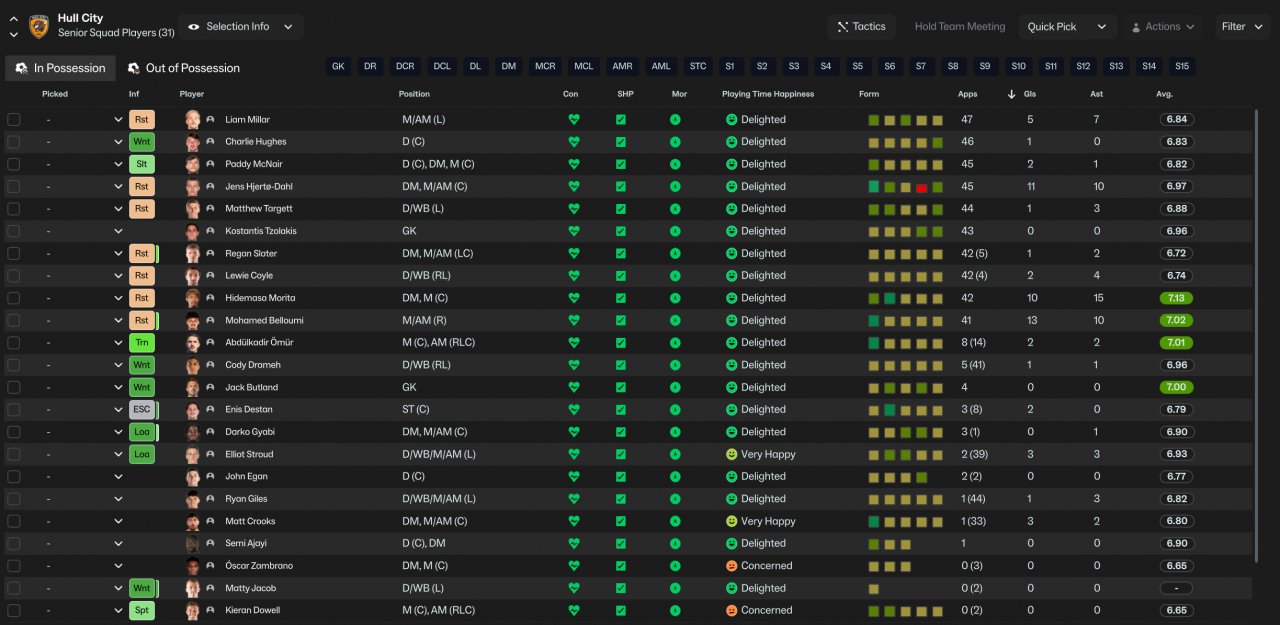Click Jack Butland's sharpness check icon

pos(621,387)
